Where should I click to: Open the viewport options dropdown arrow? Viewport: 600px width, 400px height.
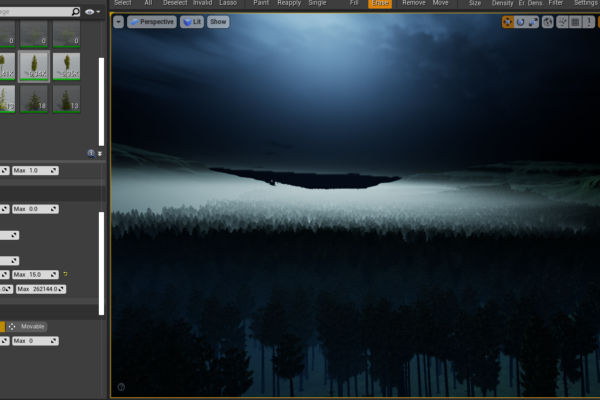pos(118,22)
